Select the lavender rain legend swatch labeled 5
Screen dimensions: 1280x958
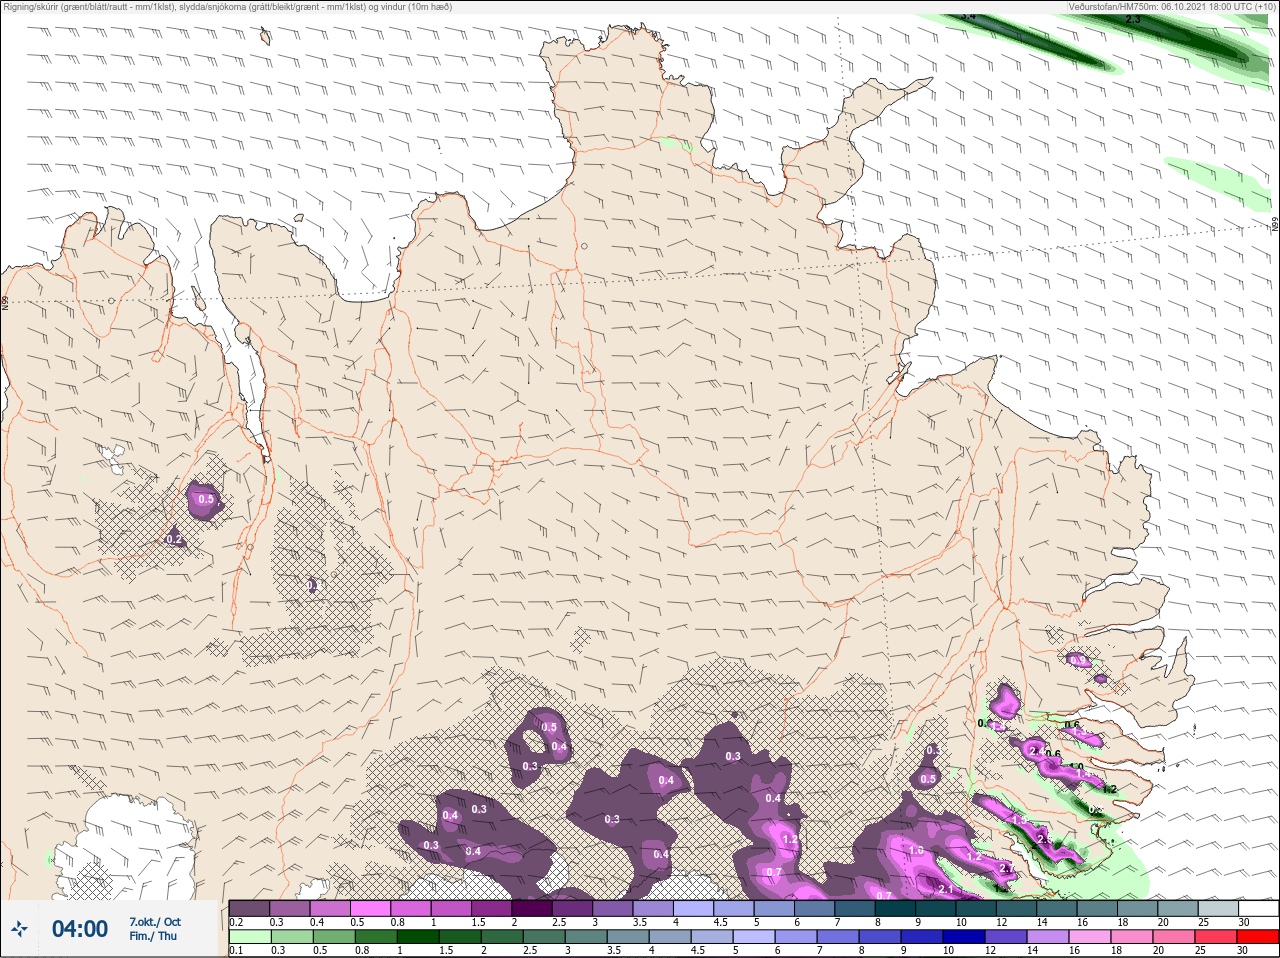(754, 937)
